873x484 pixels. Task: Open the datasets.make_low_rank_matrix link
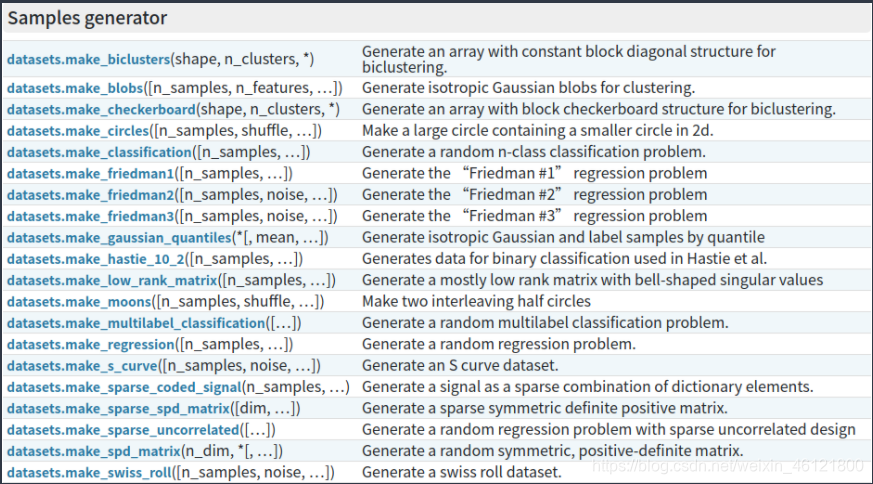pyautogui.click(x=112, y=280)
